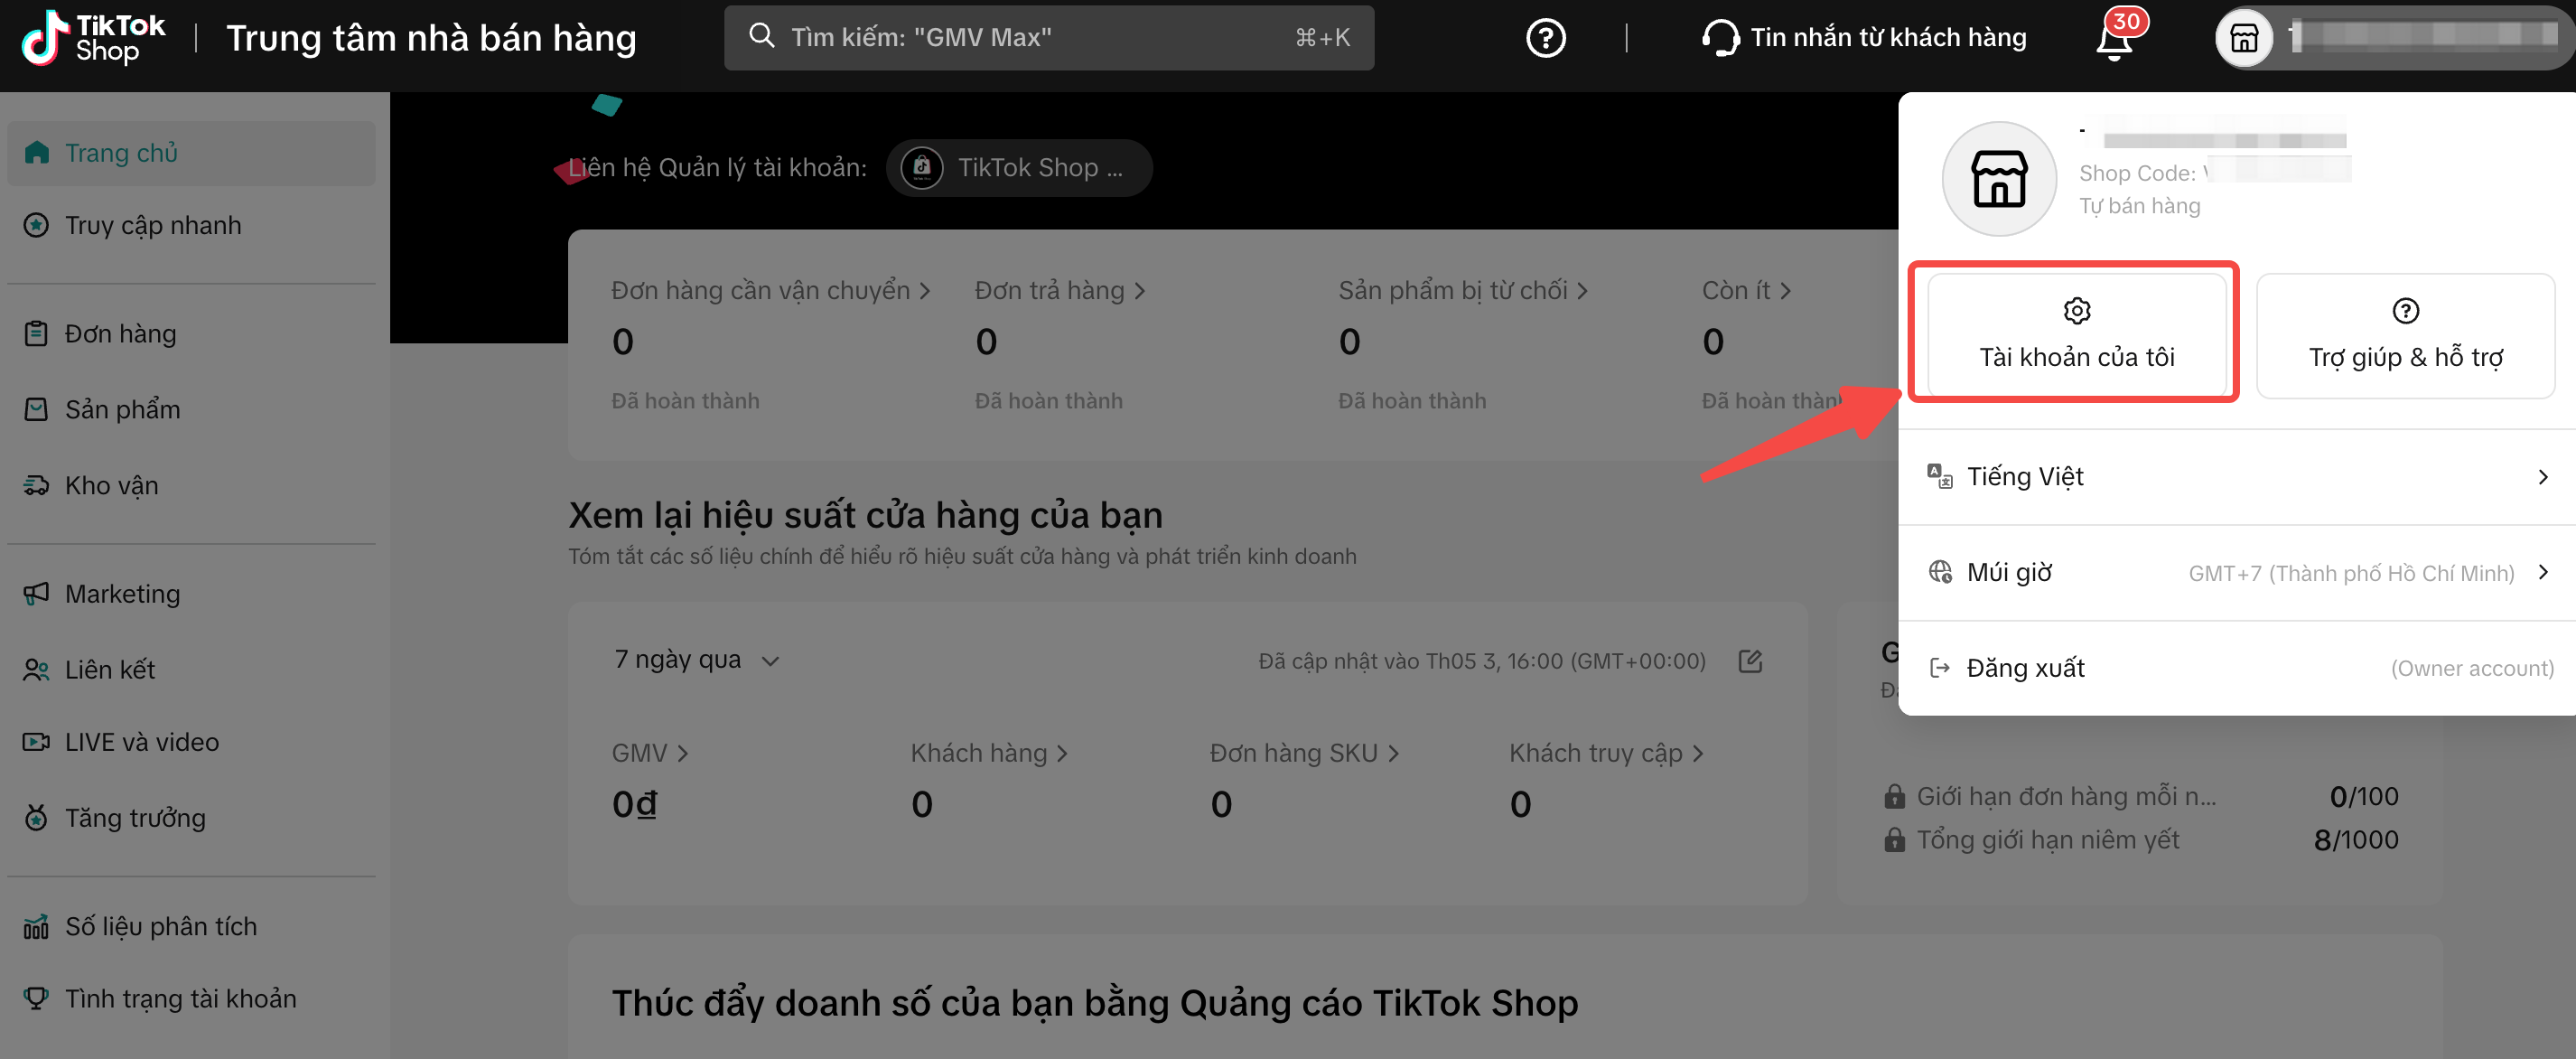Click the 0đ GMV value

click(x=634, y=803)
